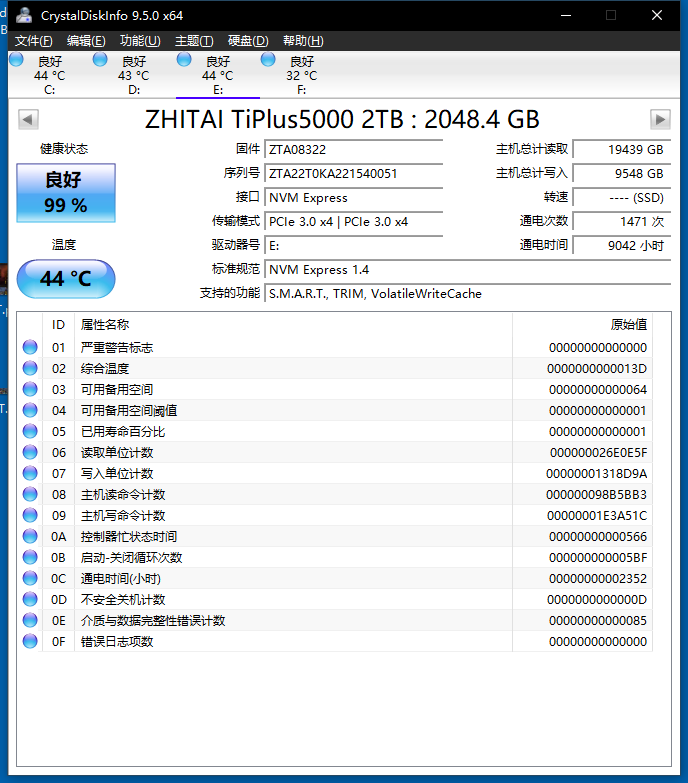The width and height of the screenshot is (688, 783).
Task: Click the raw value 0000000002352
Action: point(598,579)
